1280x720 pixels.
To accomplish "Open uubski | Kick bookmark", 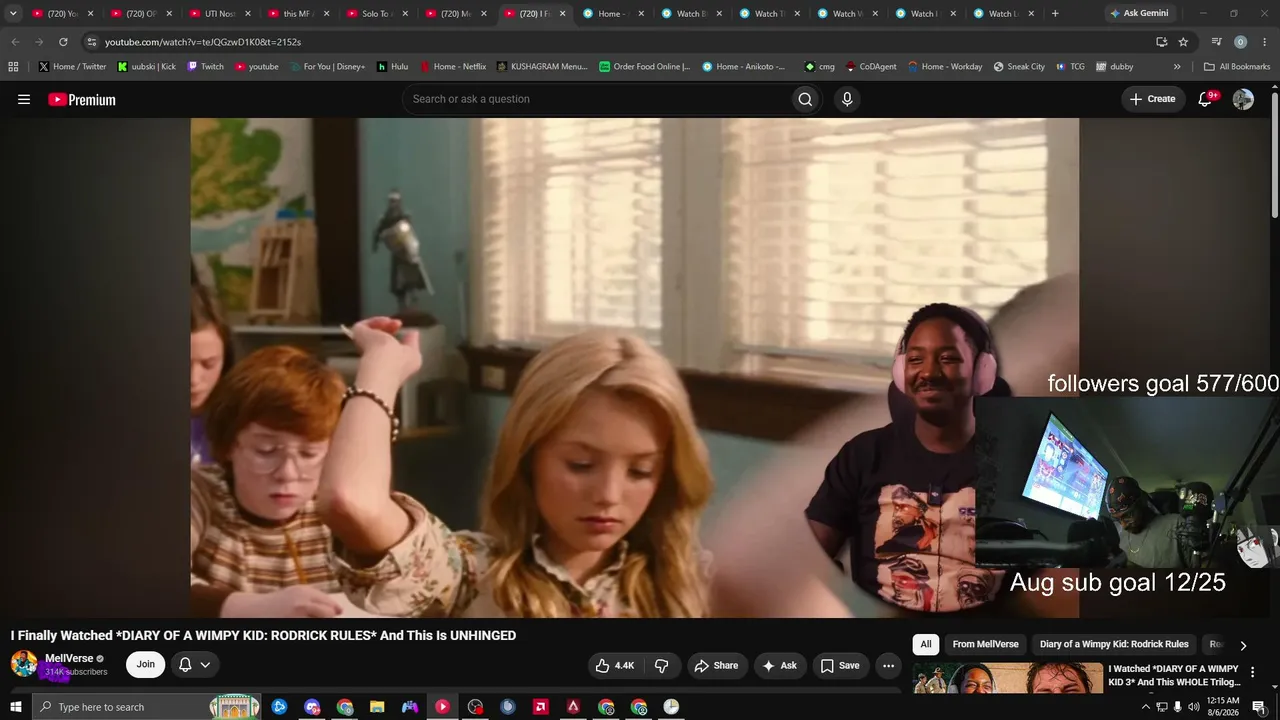I will [147, 66].
